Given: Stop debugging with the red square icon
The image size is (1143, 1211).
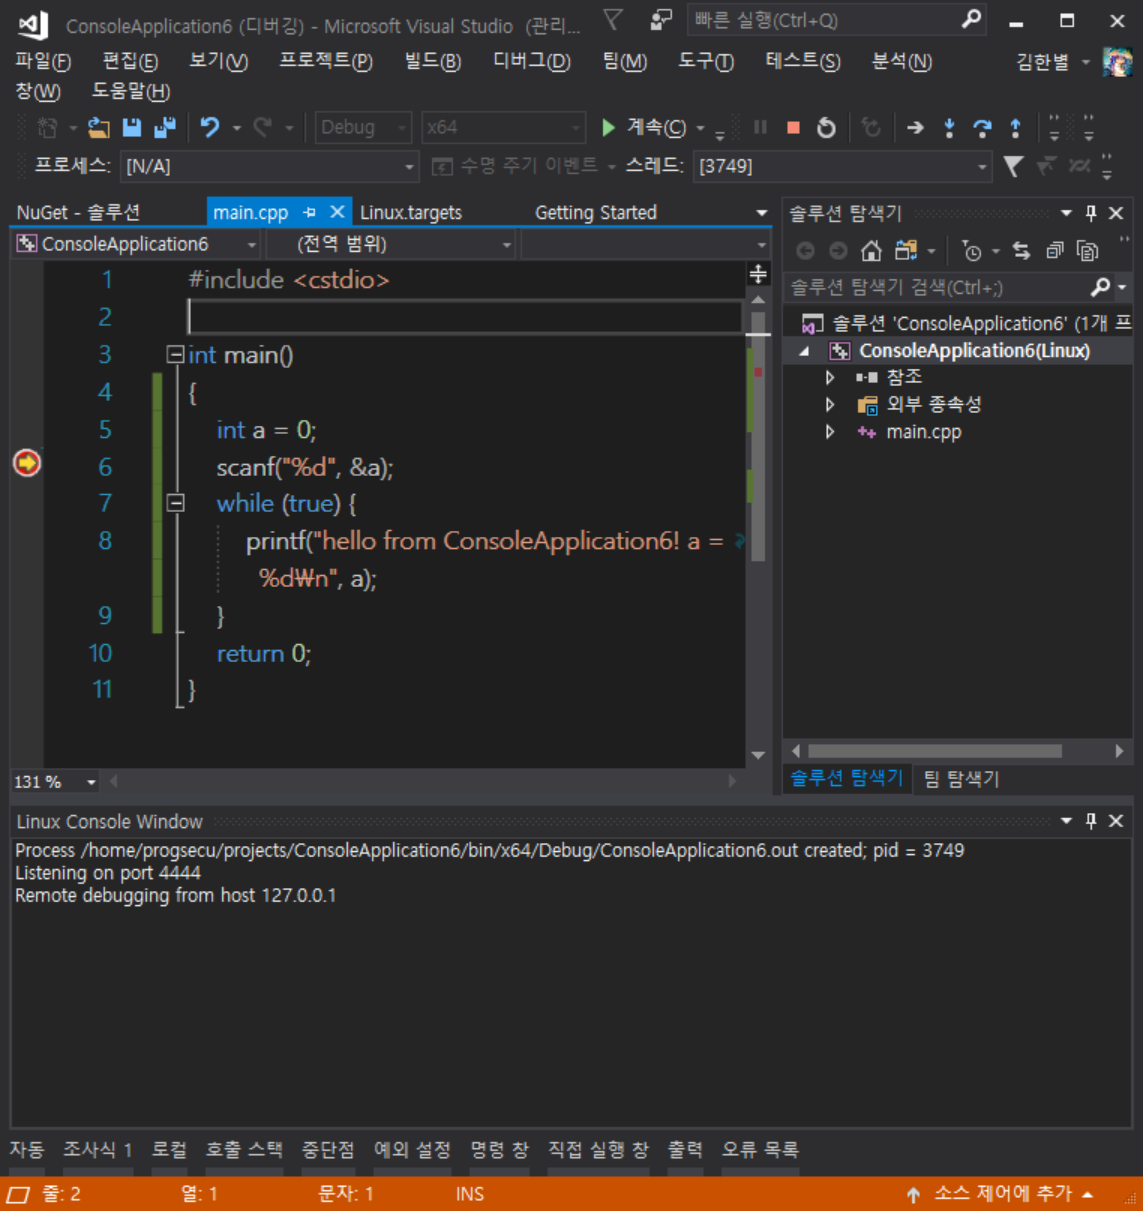Looking at the screenshot, I should [792, 127].
